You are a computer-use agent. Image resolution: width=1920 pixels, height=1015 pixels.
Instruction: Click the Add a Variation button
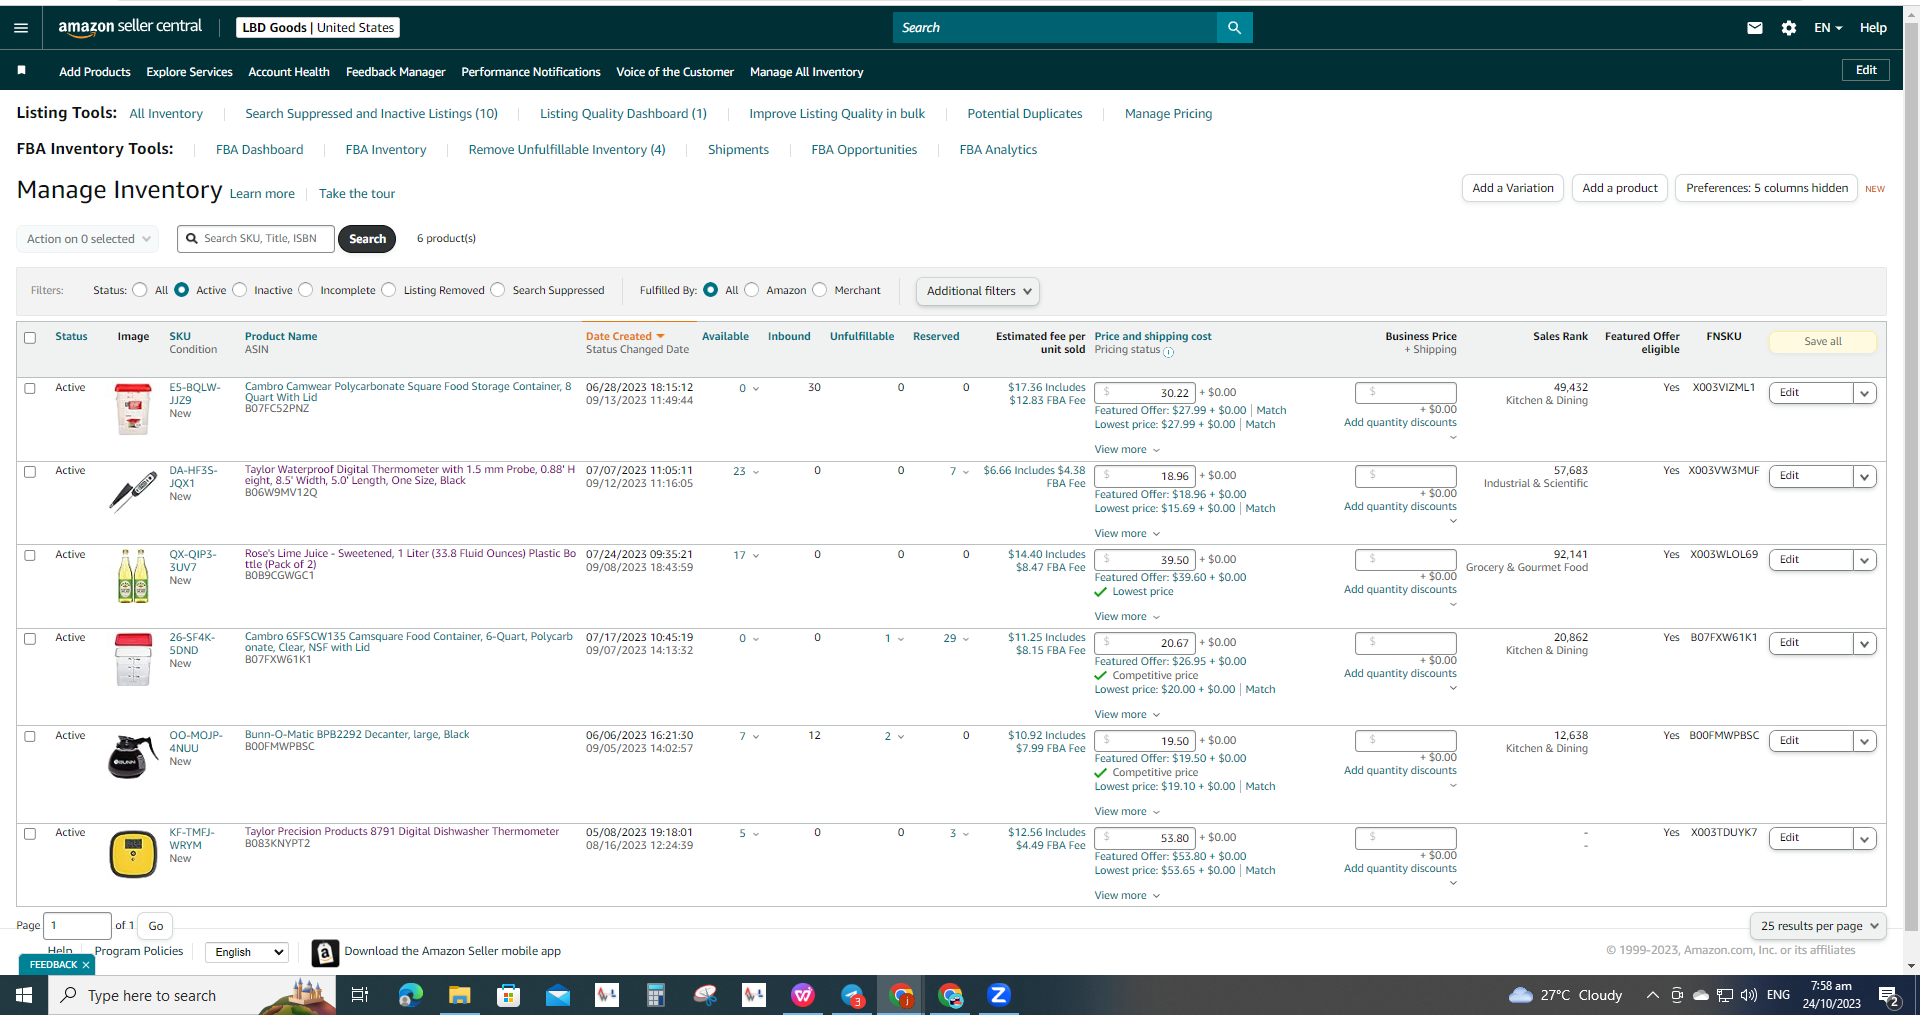coord(1513,188)
